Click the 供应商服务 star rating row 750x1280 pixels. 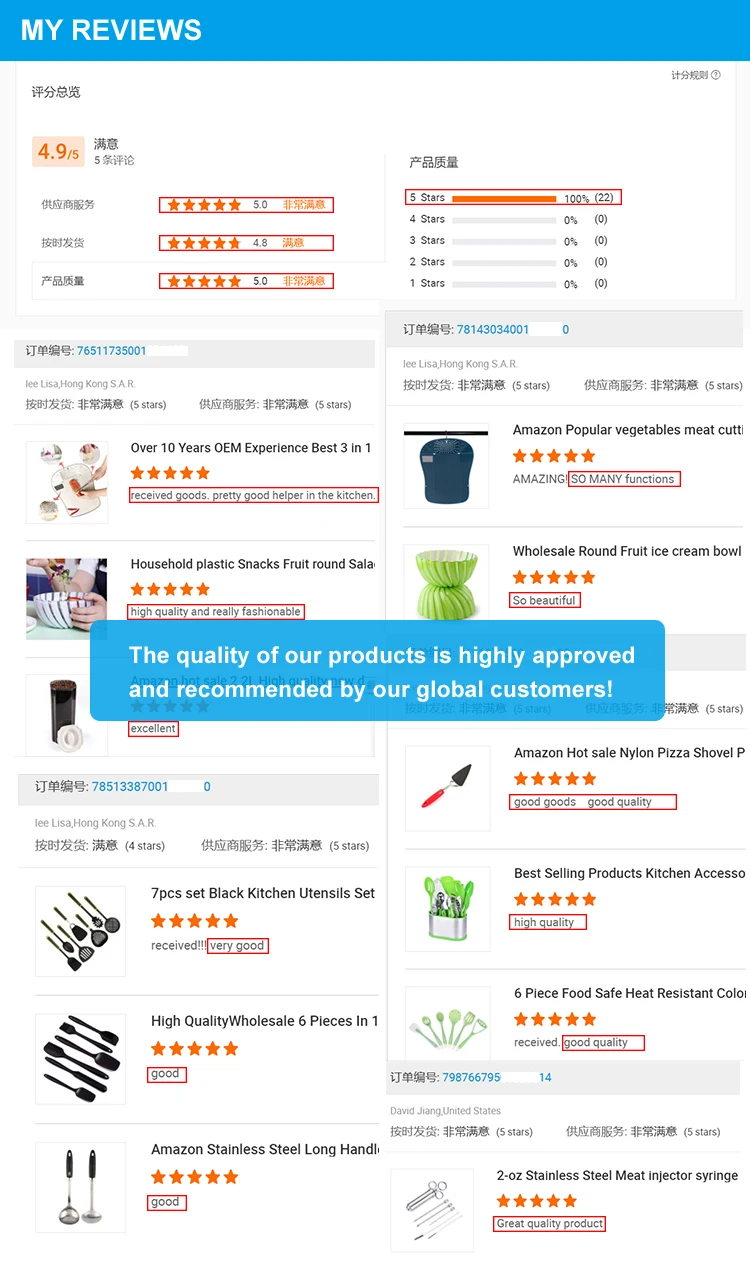[246, 205]
